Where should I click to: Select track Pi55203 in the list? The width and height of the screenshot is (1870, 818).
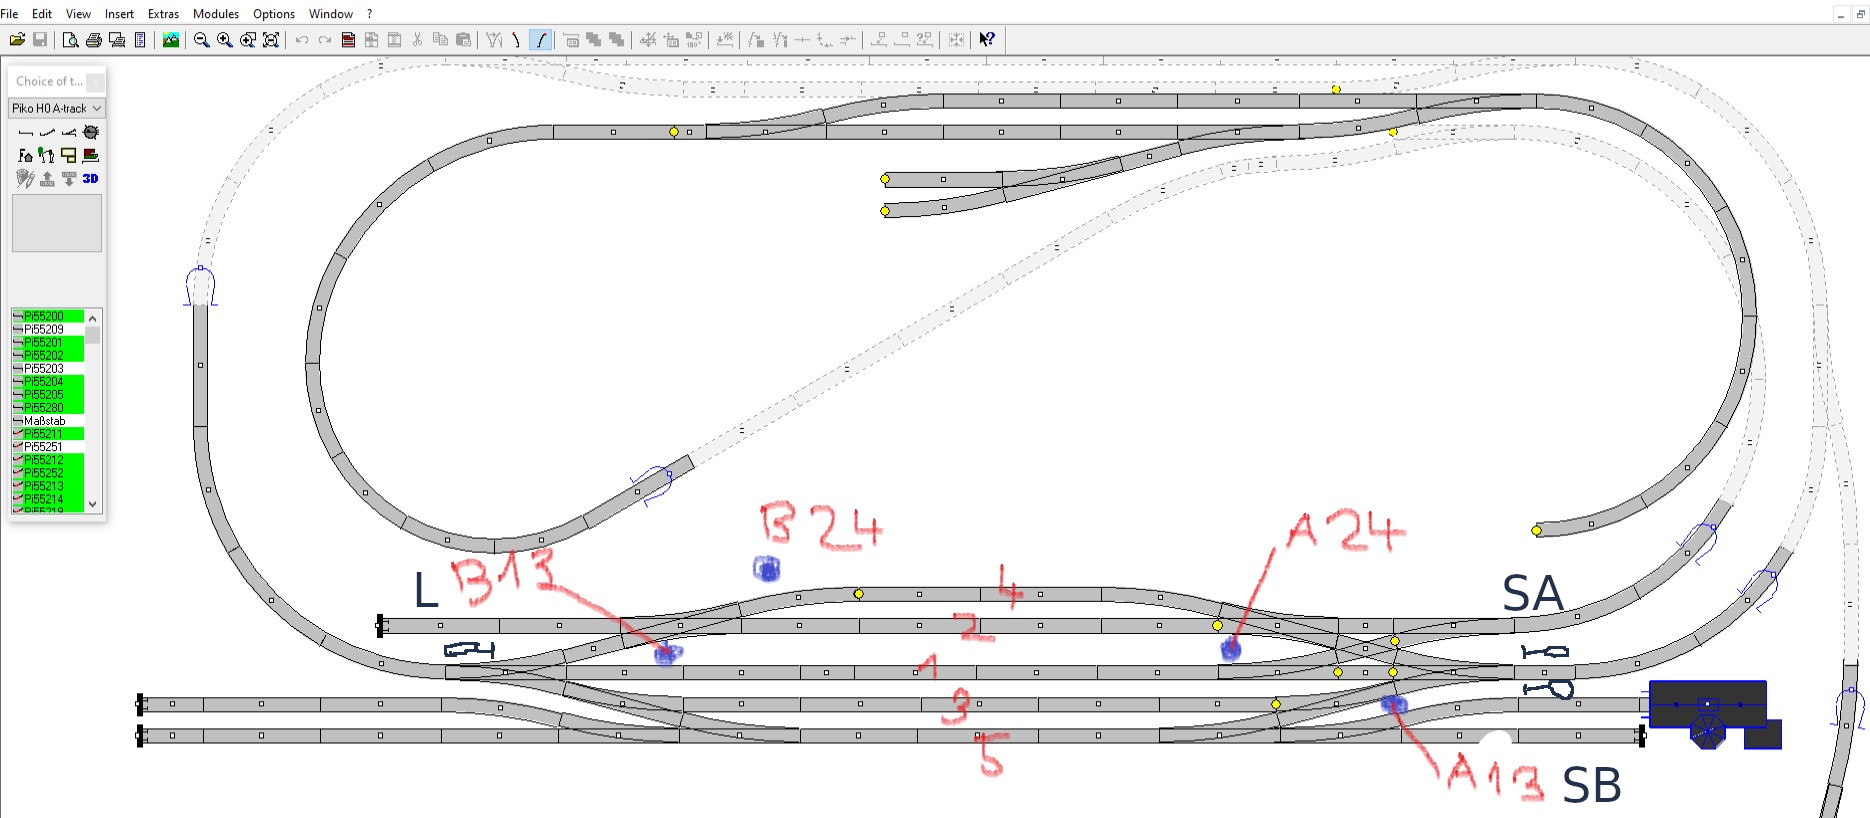(x=44, y=368)
